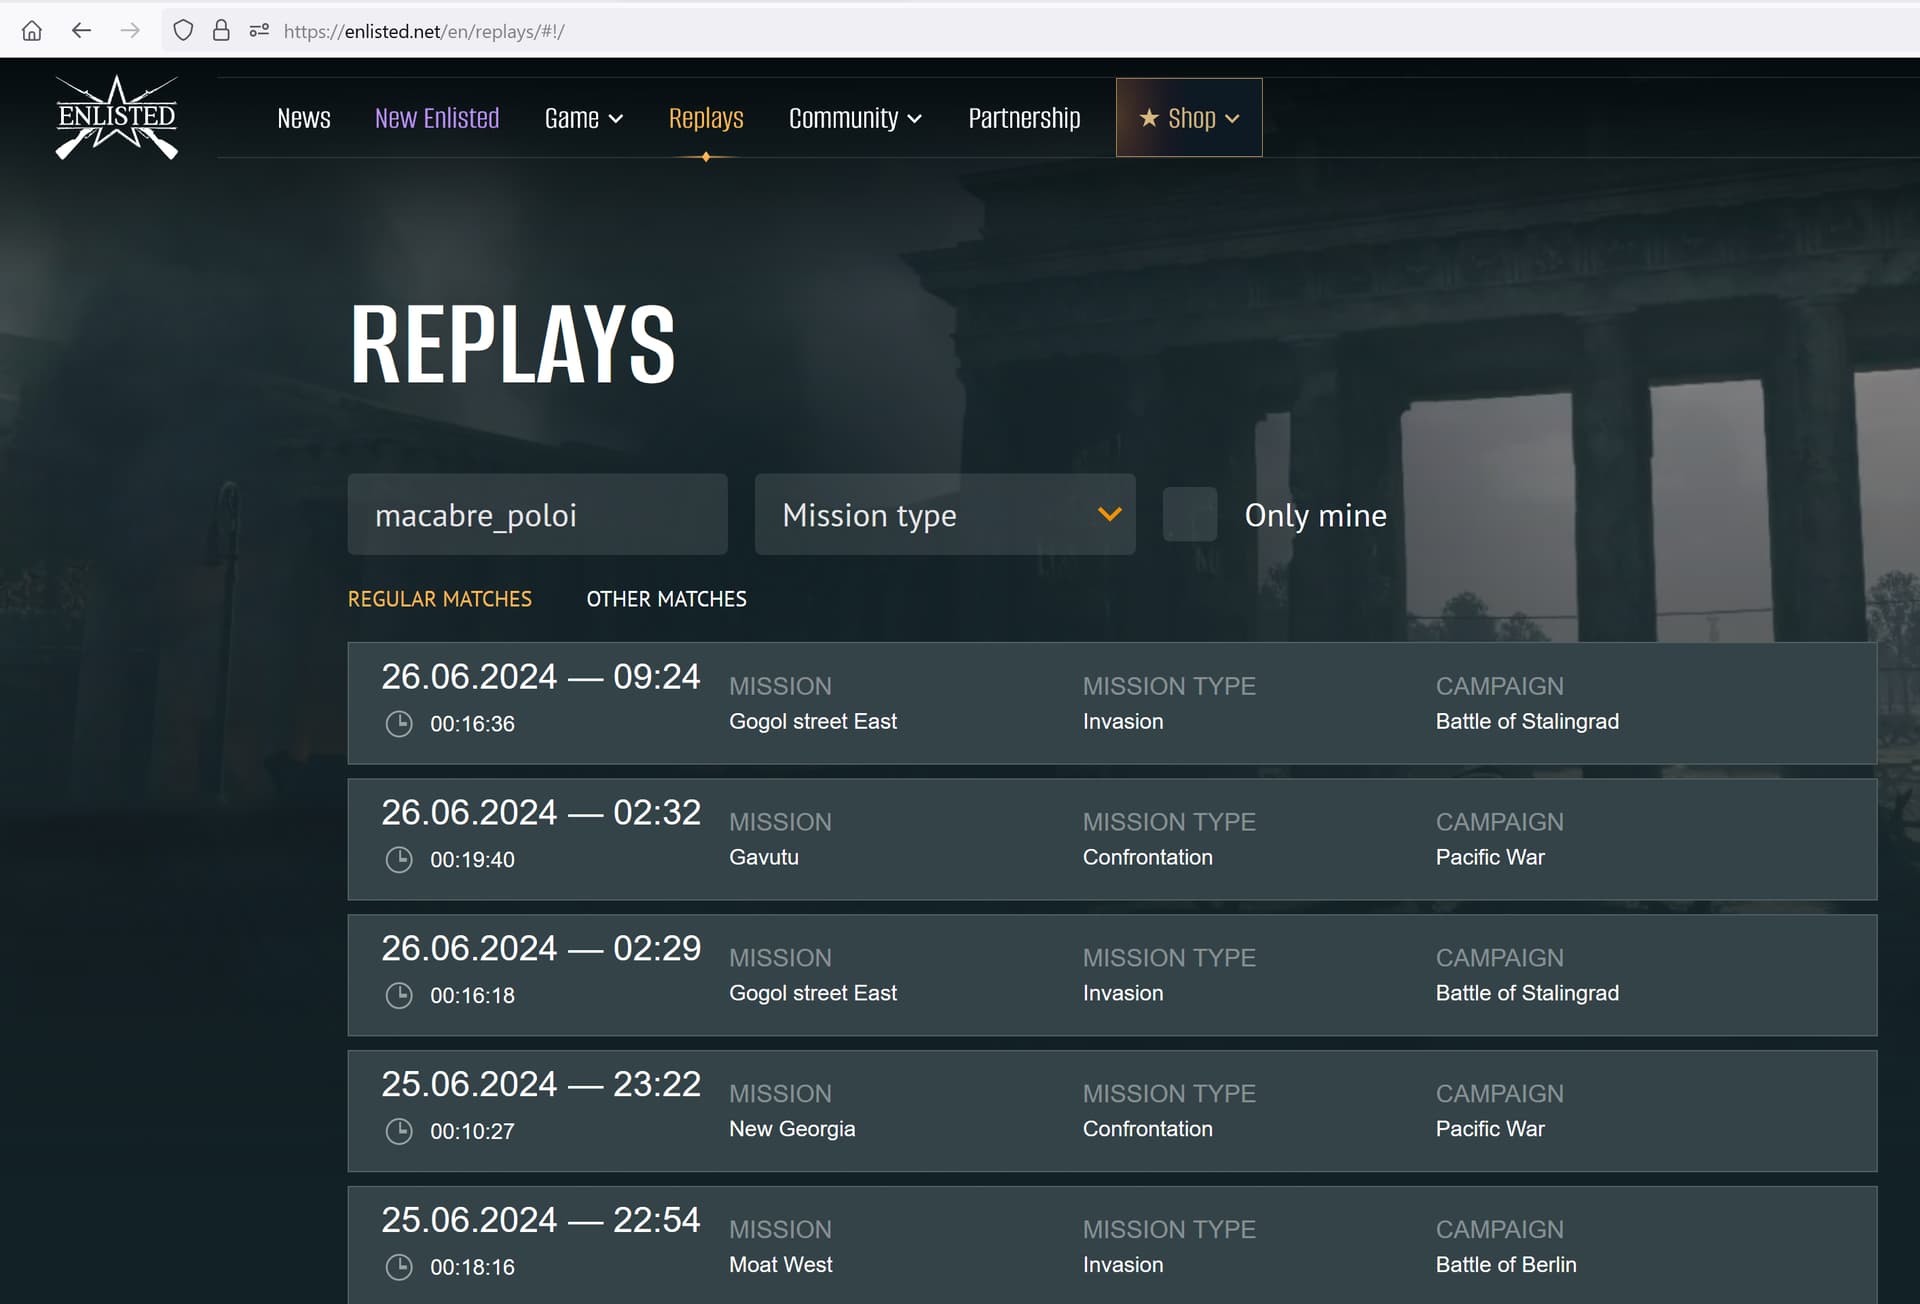This screenshot has width=1920, height=1304.
Task: Enable the Only mine checkbox
Action: (1189, 514)
